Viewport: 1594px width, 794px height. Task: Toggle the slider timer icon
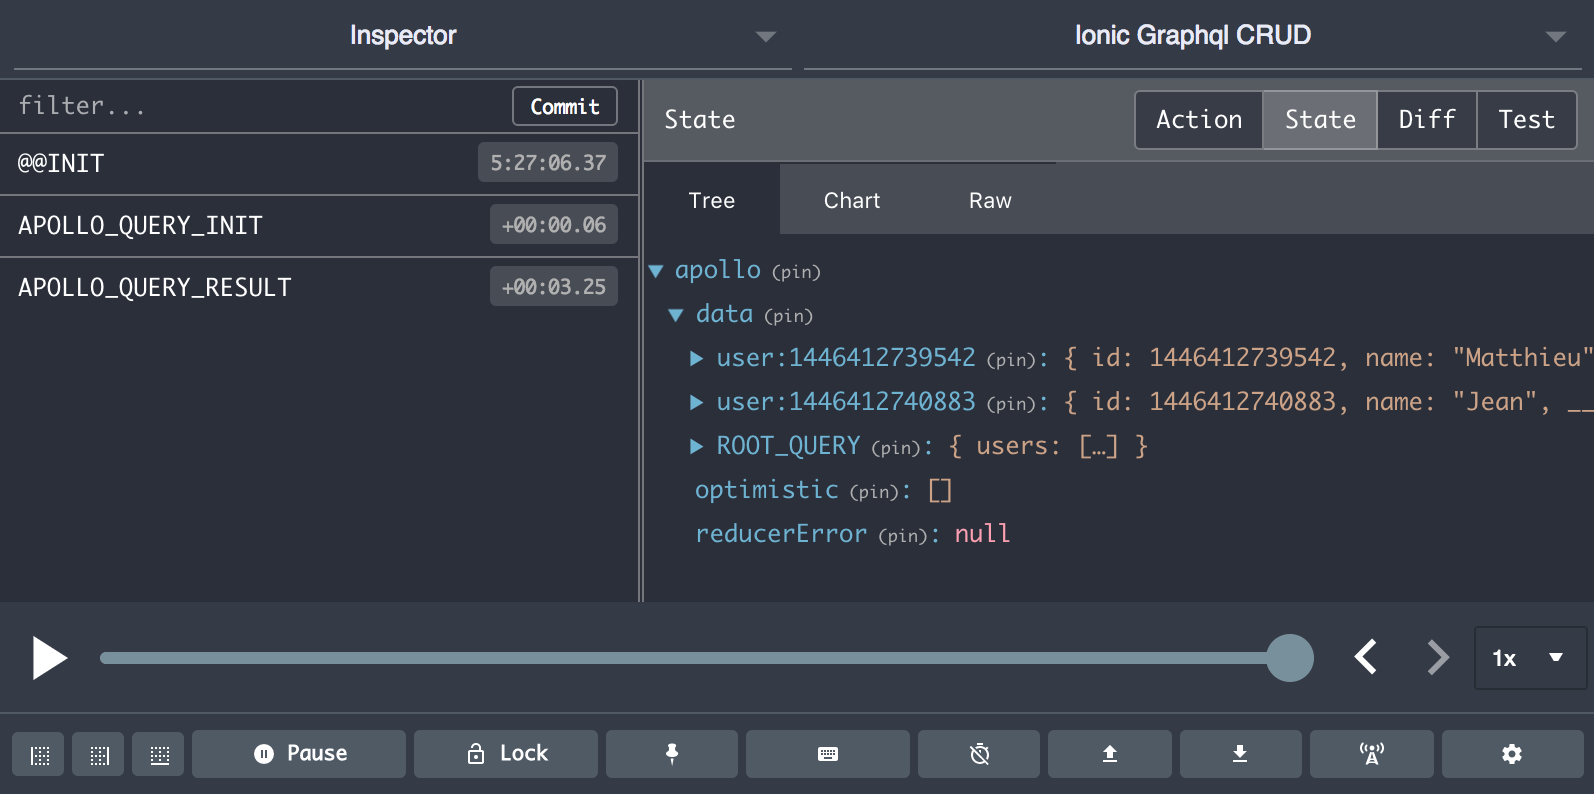(979, 754)
